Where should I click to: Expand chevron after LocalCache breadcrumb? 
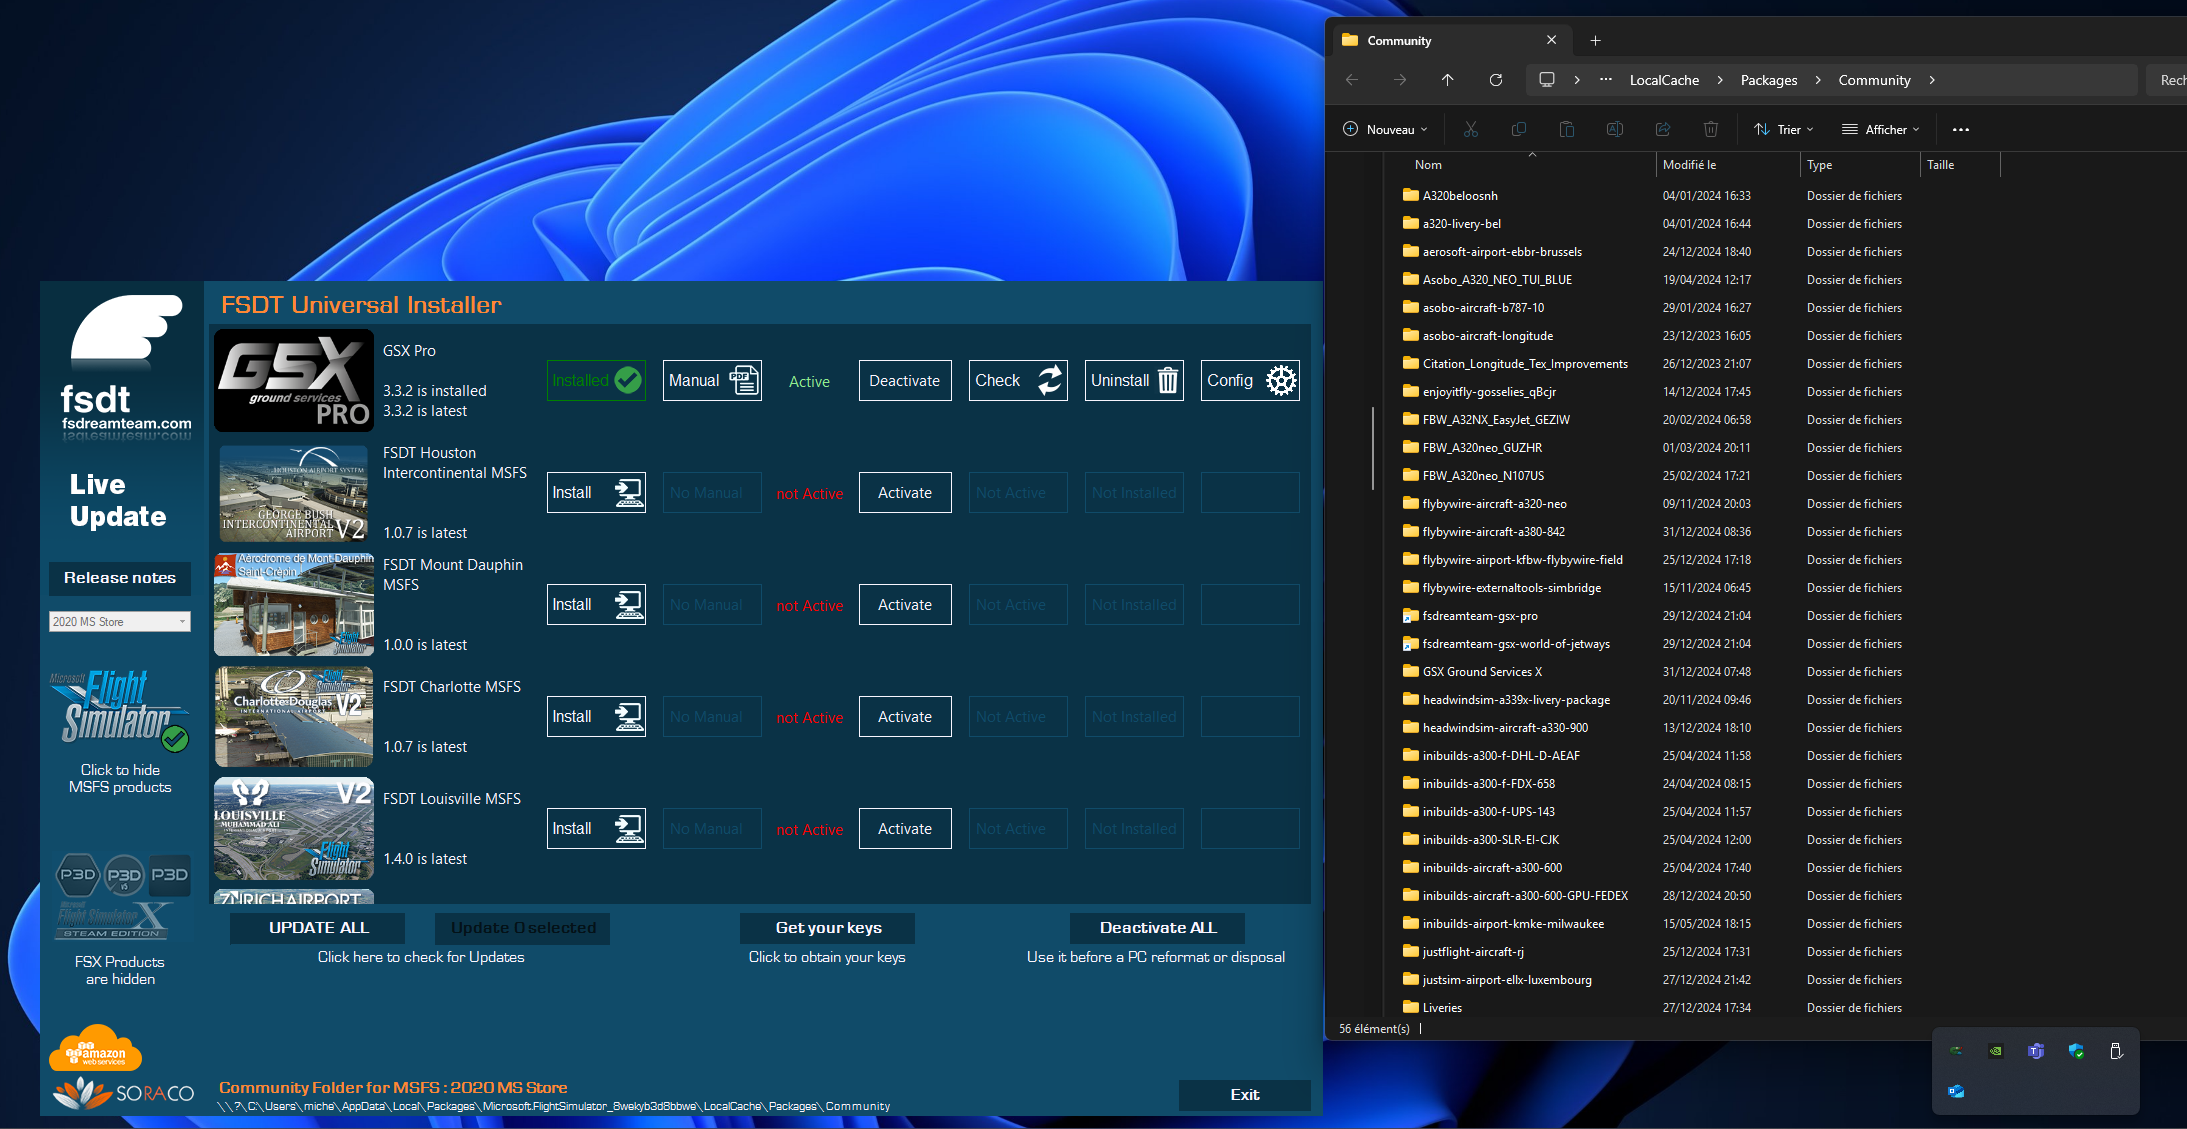pyautogui.click(x=1720, y=80)
